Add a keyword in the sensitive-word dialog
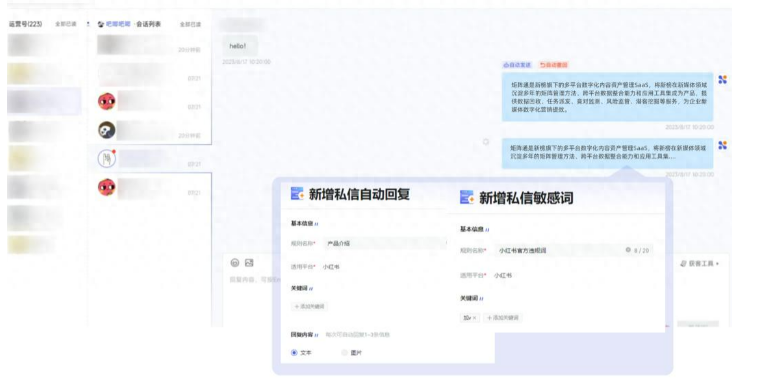 pyautogui.click(x=503, y=318)
